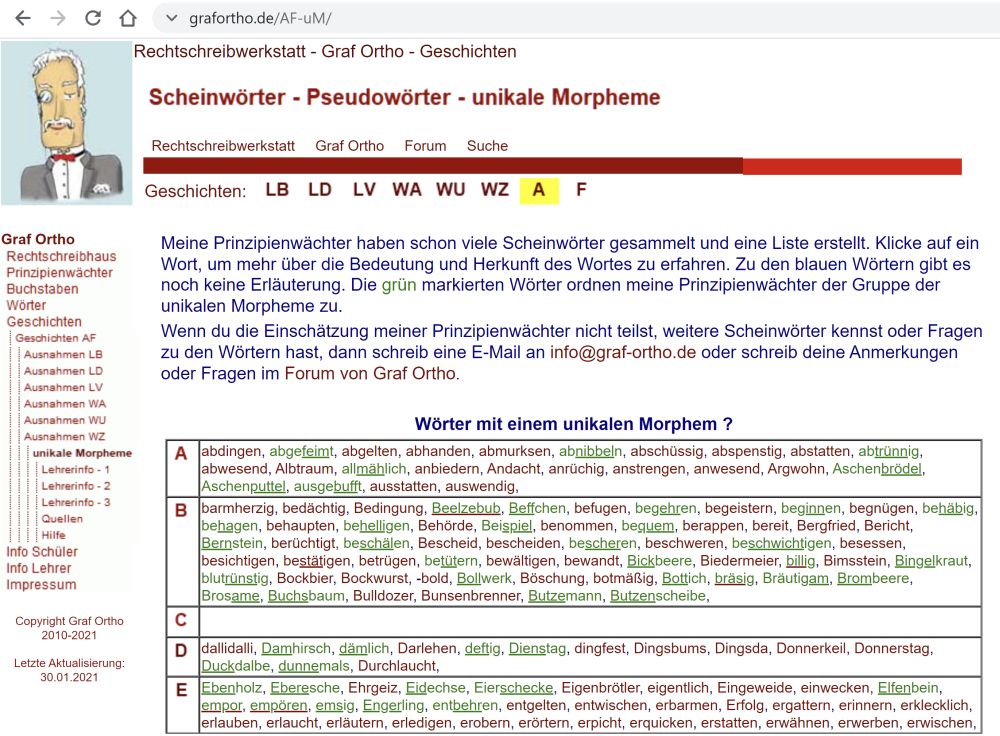Image resolution: width=1000 pixels, height=736 pixels.
Task: Click the browser forward arrow
Action: (x=58, y=18)
